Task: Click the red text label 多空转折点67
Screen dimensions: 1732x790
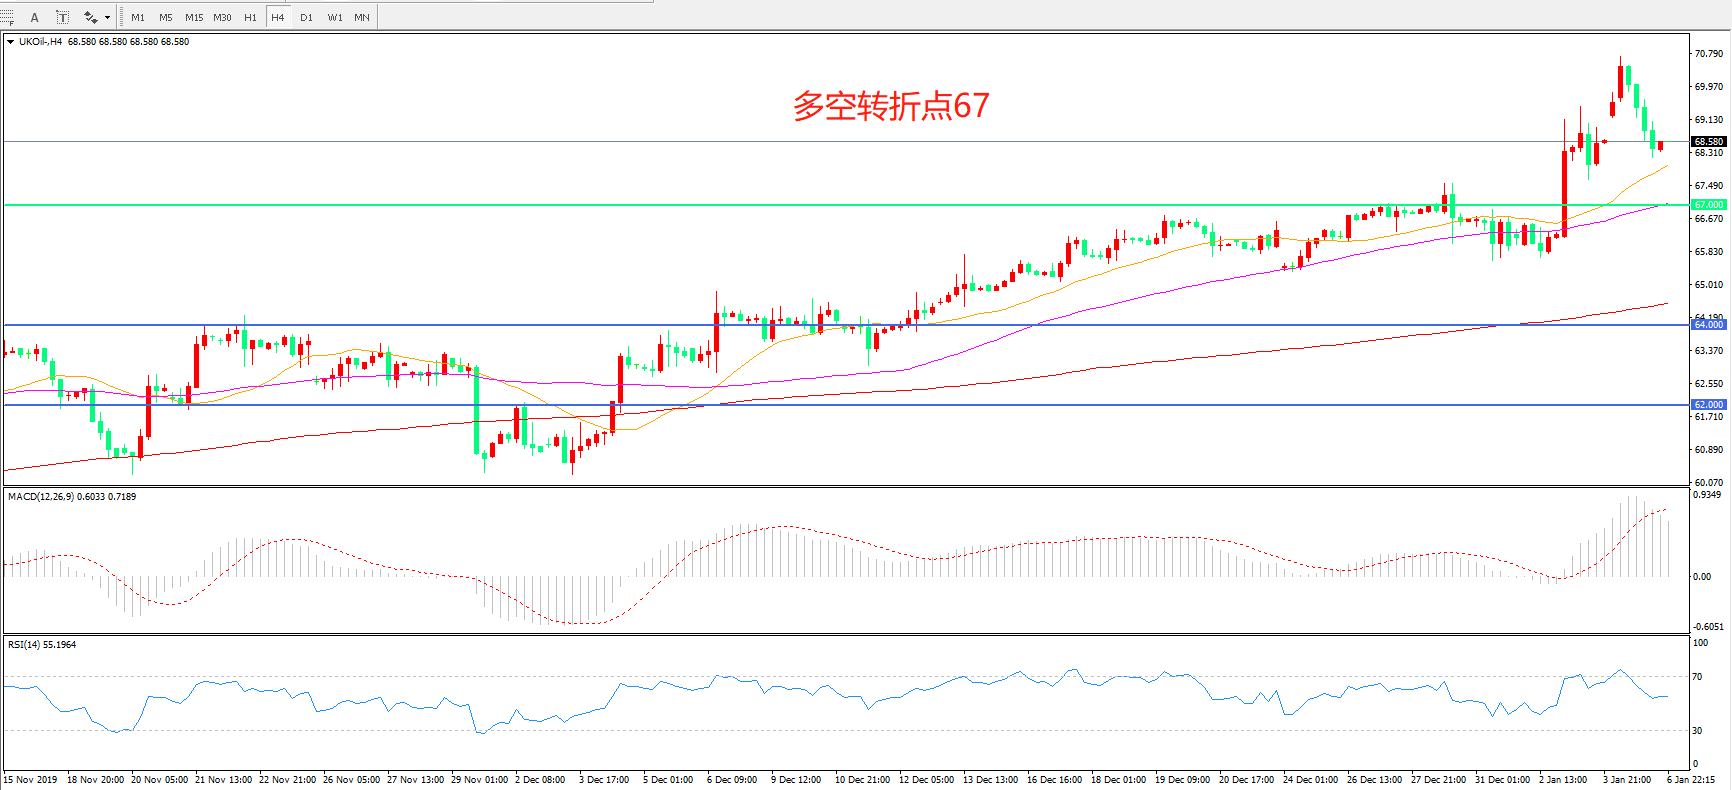Action: (890, 106)
